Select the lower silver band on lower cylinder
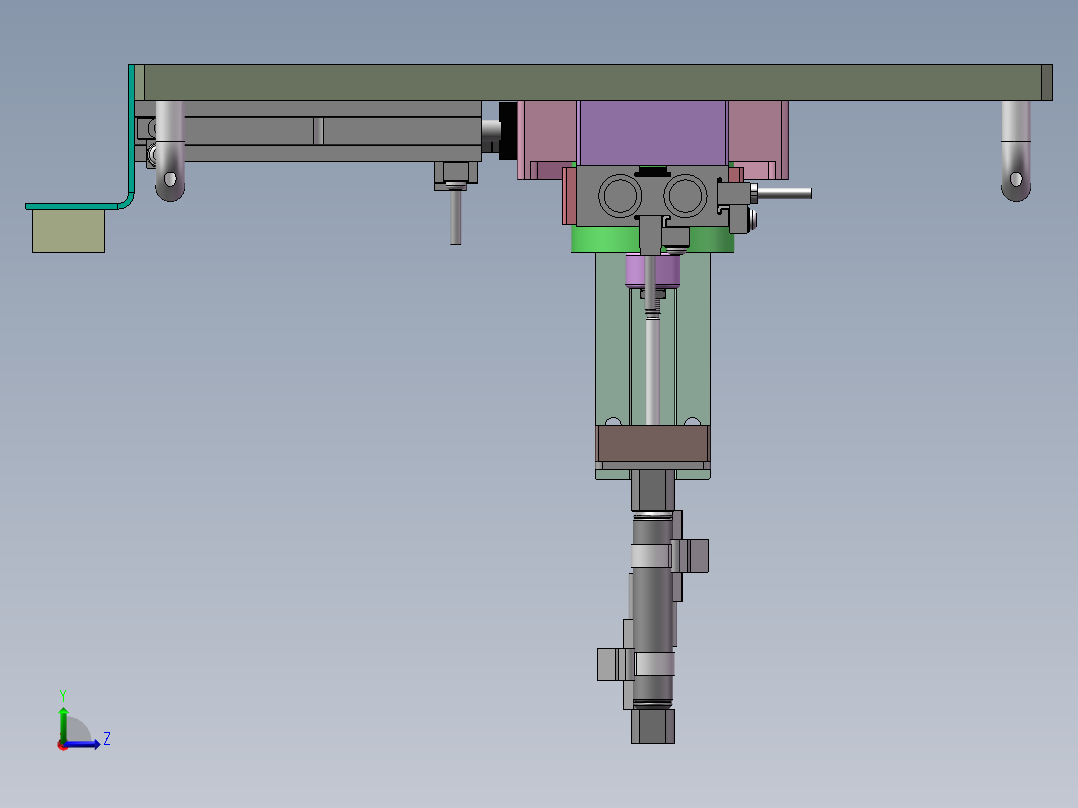 [654, 664]
